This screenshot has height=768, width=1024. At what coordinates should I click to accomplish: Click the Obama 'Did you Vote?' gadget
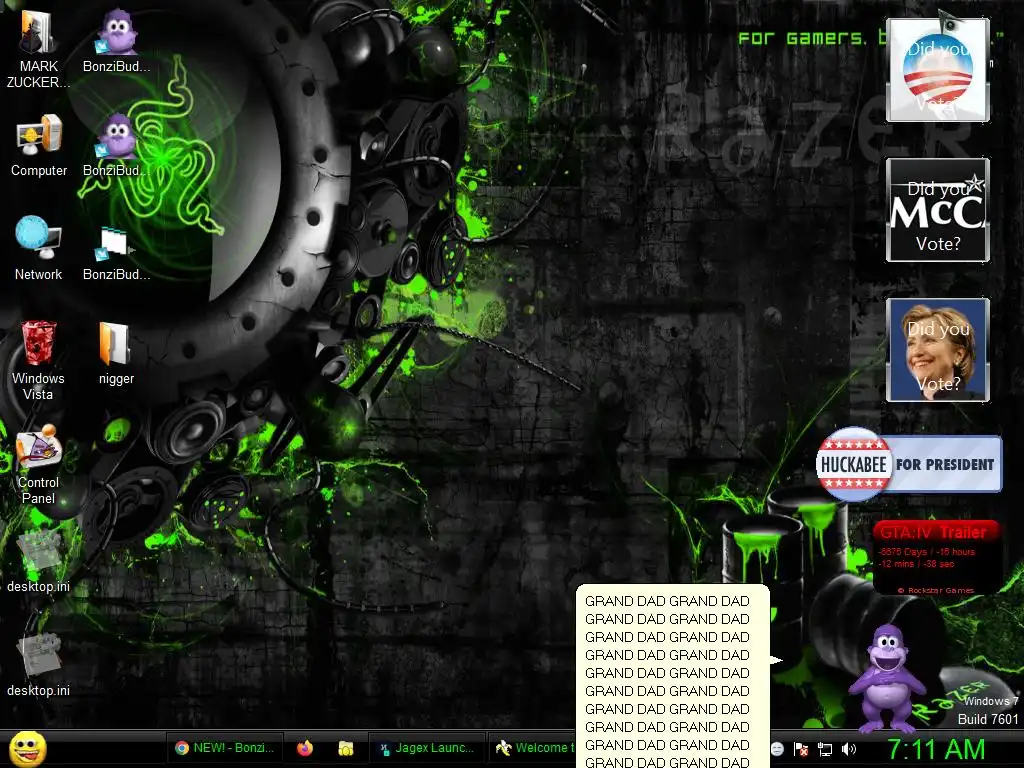coord(938,70)
